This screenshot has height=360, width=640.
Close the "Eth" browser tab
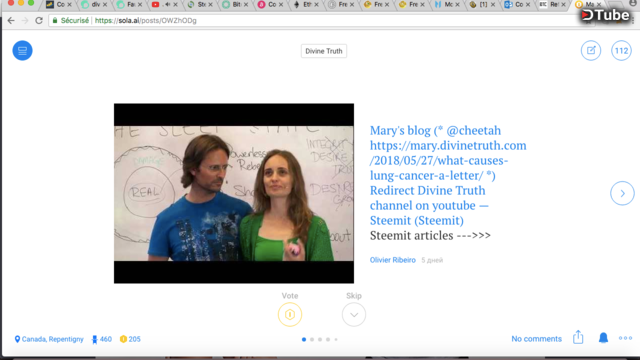tap(316, 4)
